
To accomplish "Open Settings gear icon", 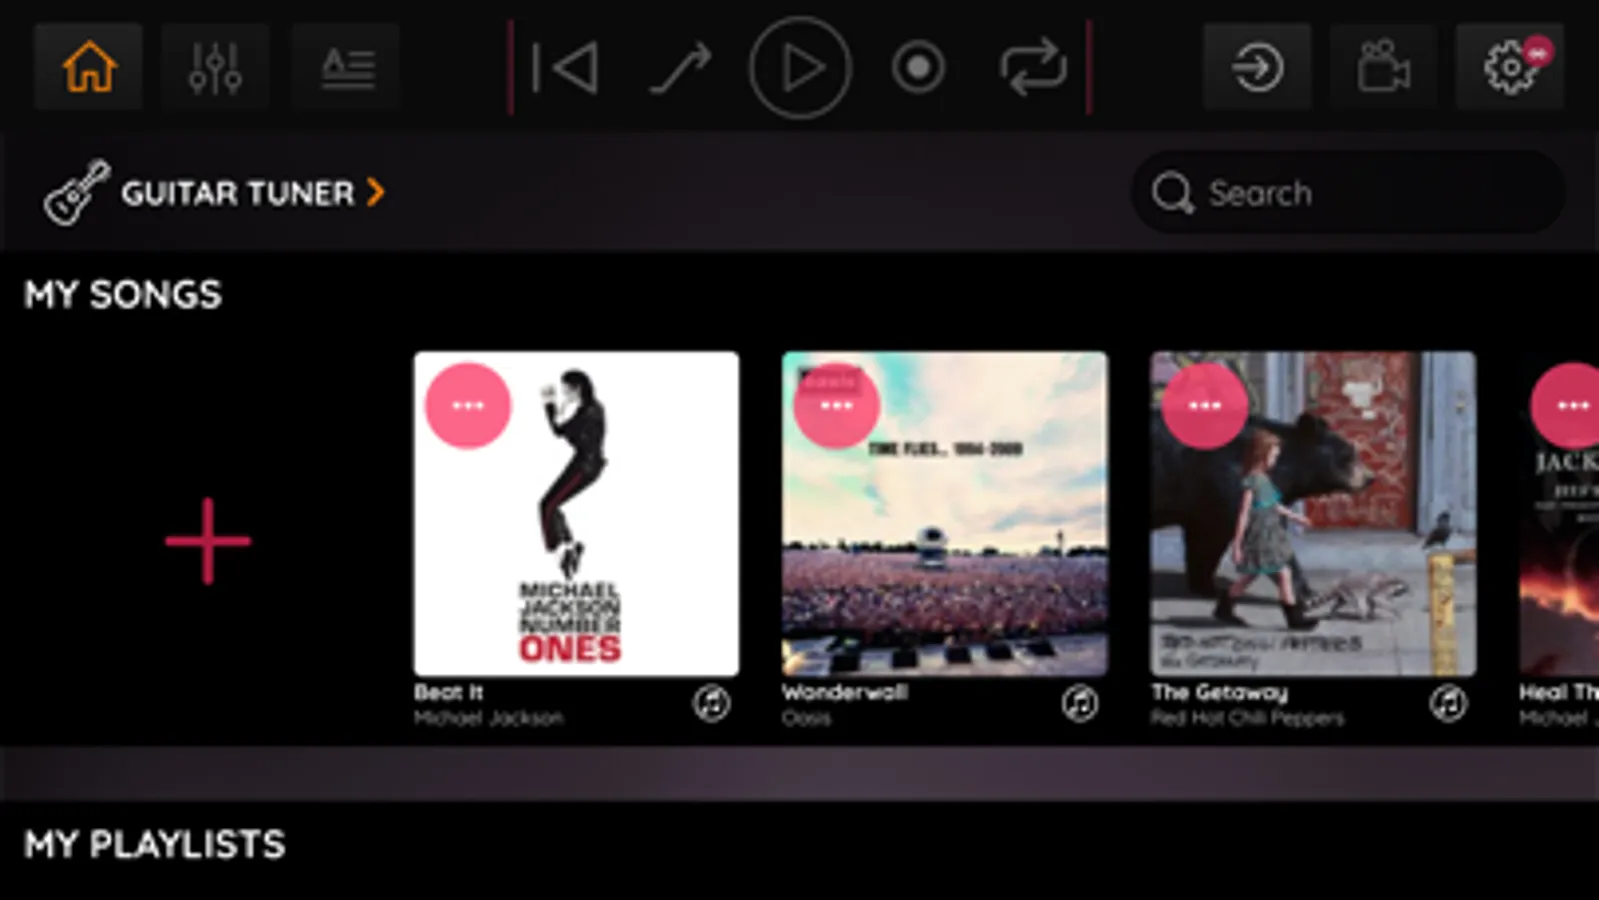I will point(1510,67).
